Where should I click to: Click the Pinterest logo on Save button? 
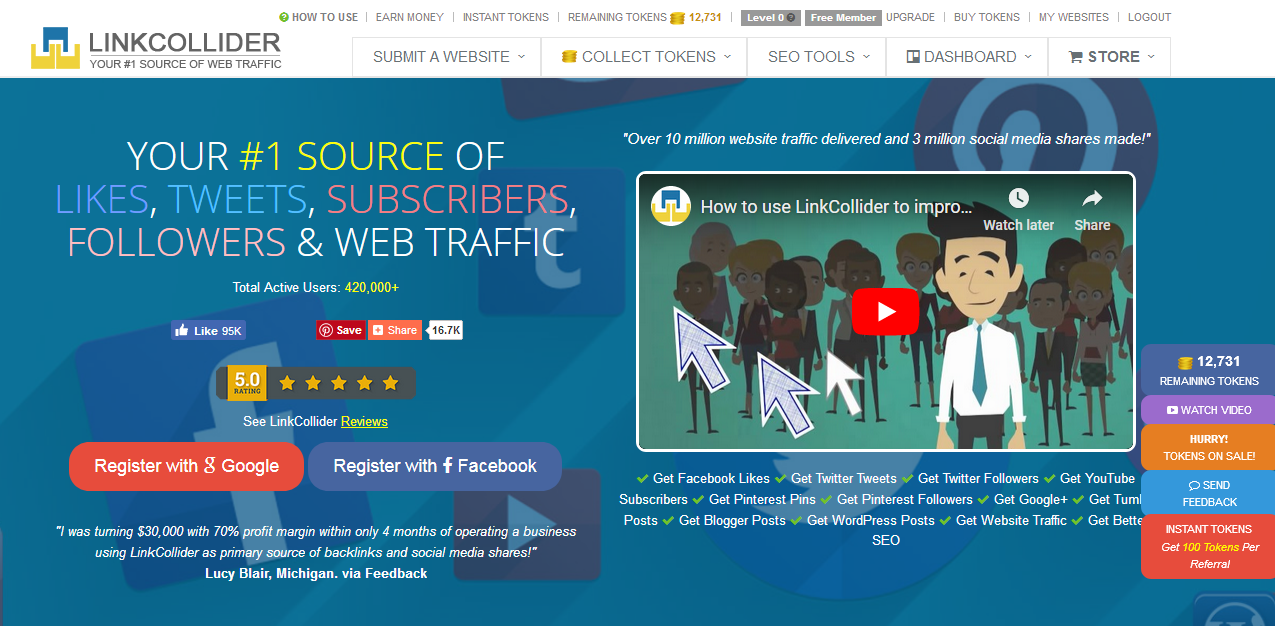point(326,330)
